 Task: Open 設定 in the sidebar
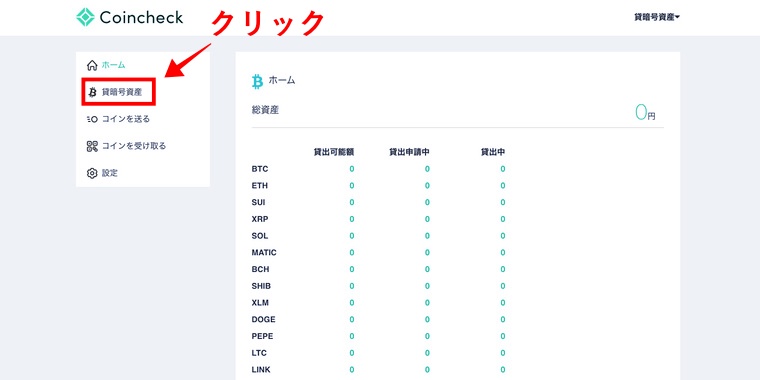pyautogui.click(x=110, y=173)
